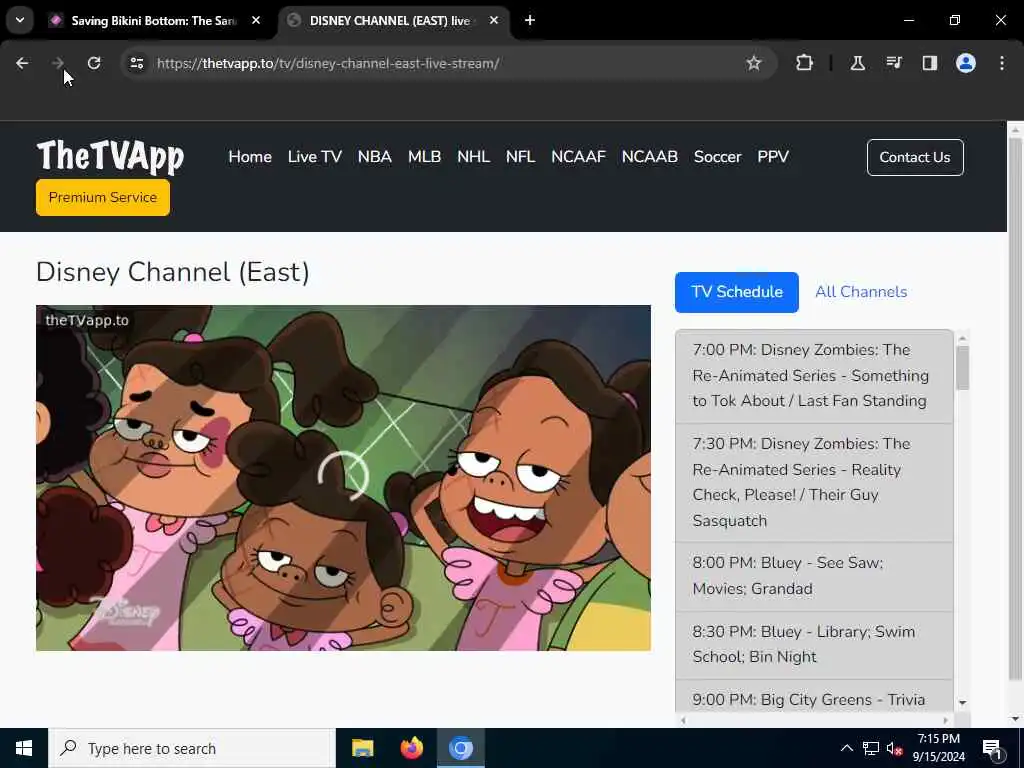Click the browser forward arrow
1024x768 pixels.
pyautogui.click(x=57, y=63)
